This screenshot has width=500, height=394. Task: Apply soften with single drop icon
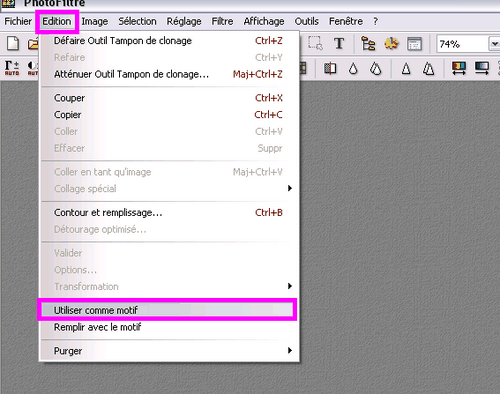(353, 69)
